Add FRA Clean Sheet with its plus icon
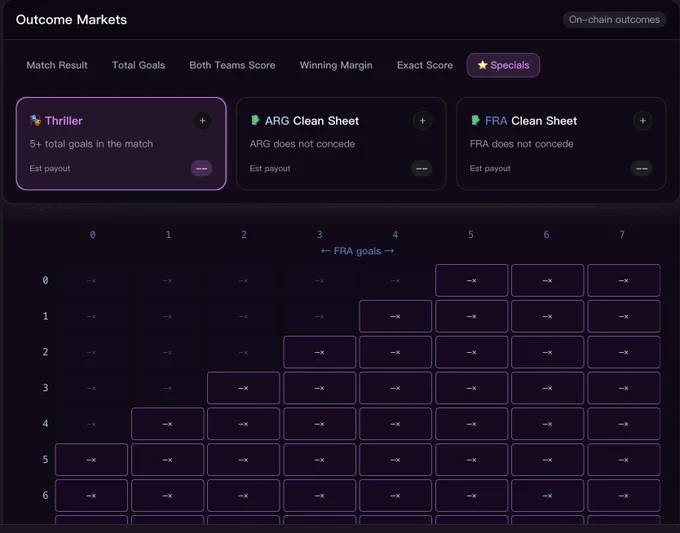Viewport: 680px width, 533px height. (x=643, y=121)
